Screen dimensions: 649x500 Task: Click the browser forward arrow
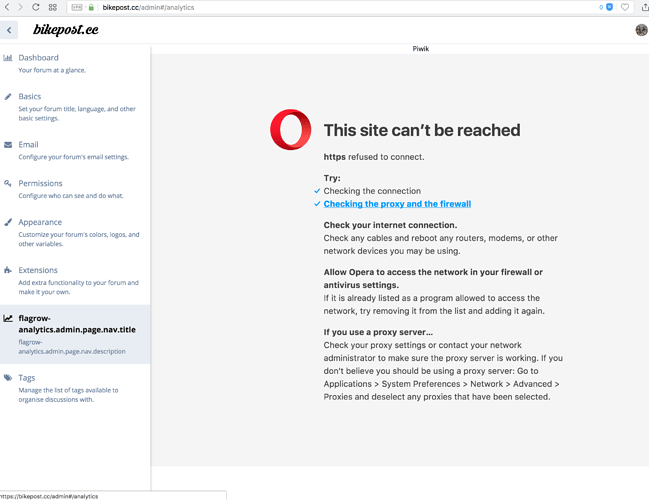[x=20, y=7]
